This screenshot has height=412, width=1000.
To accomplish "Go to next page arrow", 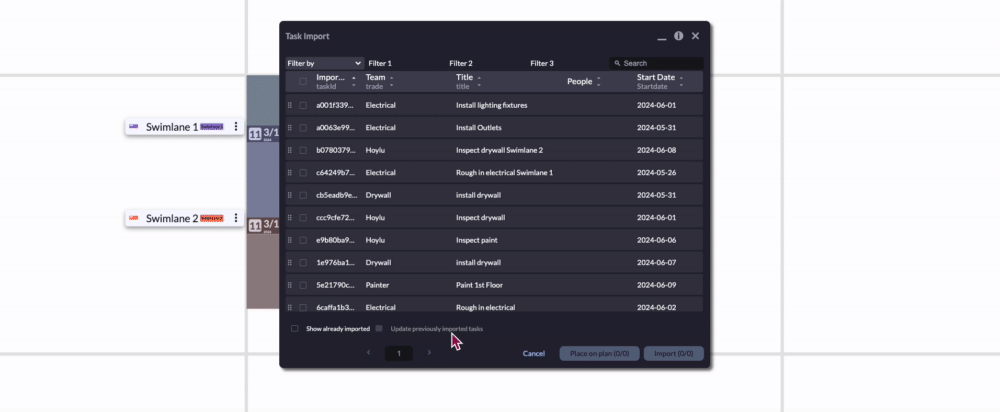I will (429, 353).
